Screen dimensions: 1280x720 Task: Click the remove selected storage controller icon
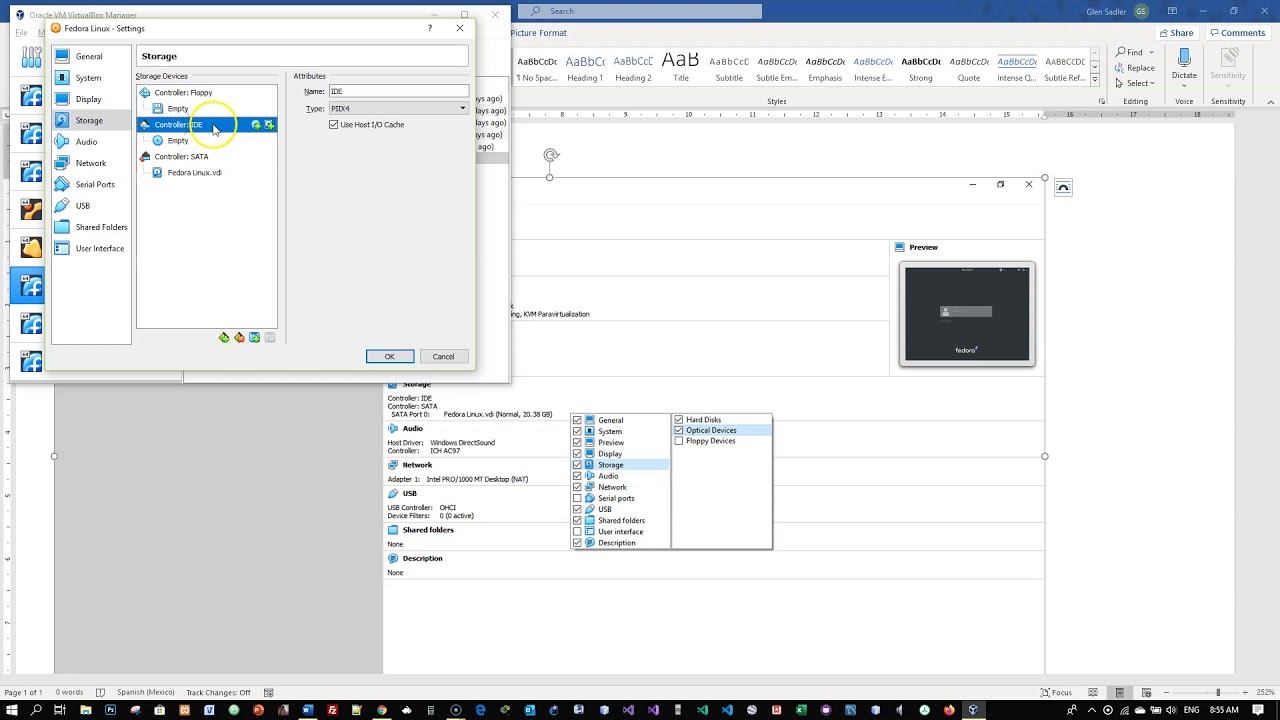[239, 338]
